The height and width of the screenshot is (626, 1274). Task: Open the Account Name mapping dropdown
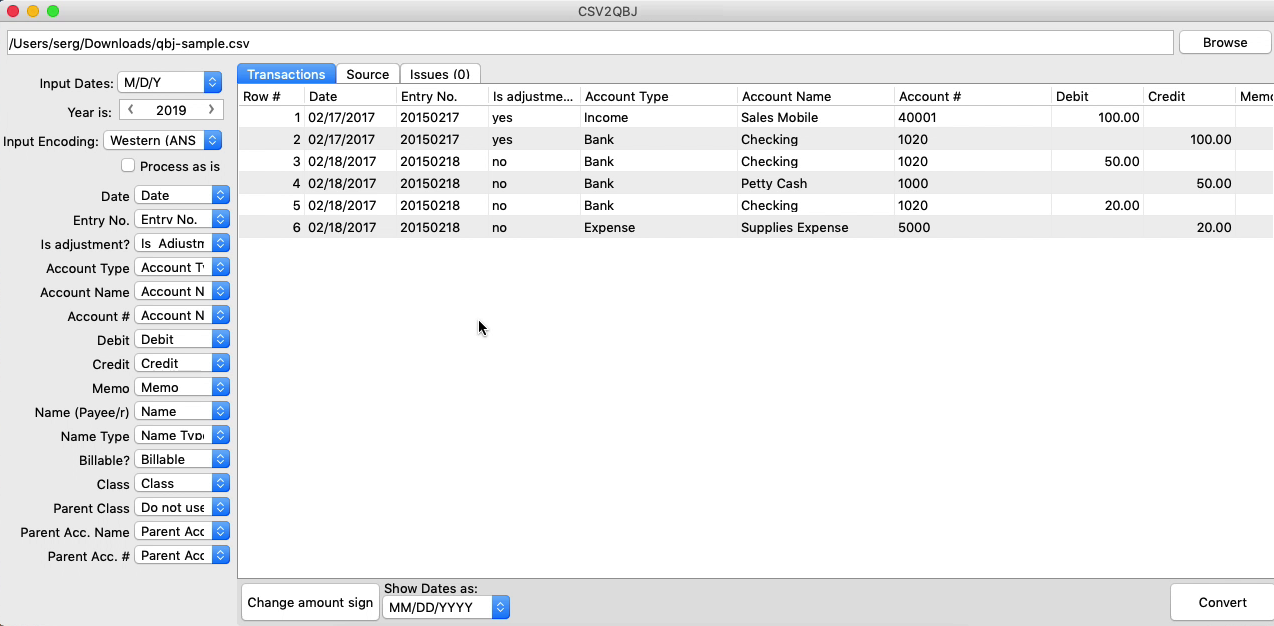point(182,291)
